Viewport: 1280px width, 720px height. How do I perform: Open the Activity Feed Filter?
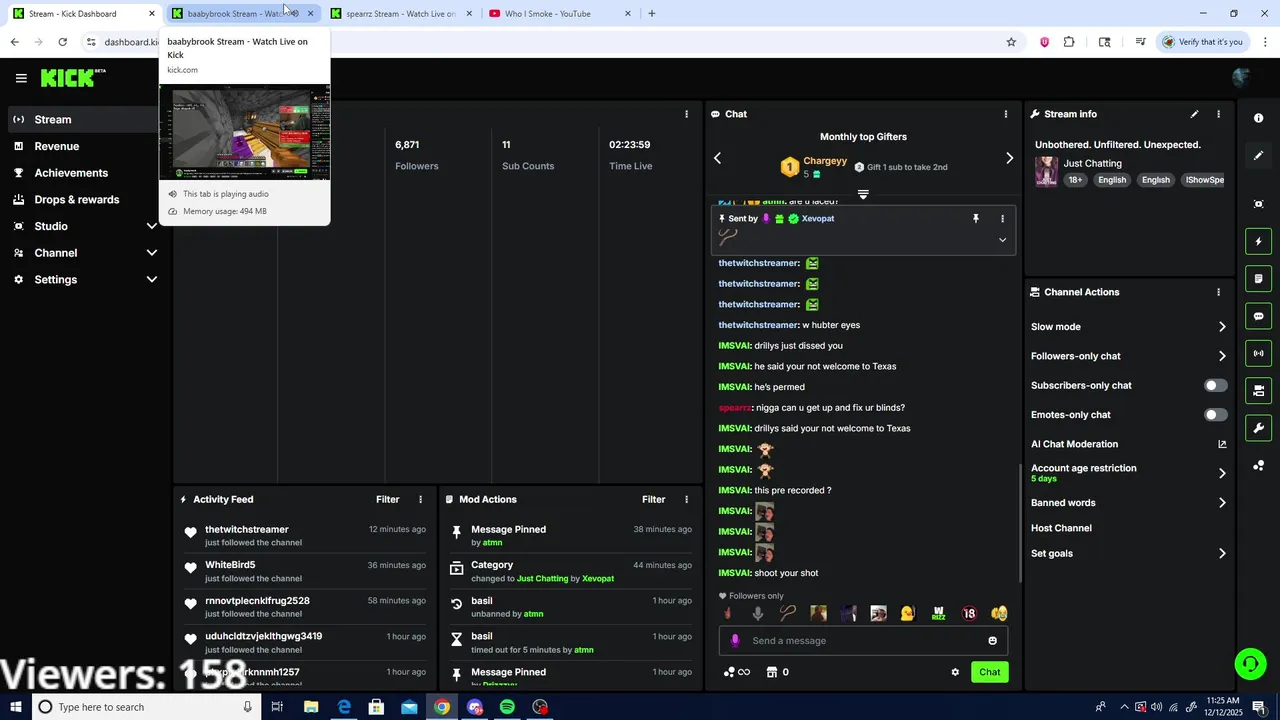pyautogui.click(x=387, y=499)
